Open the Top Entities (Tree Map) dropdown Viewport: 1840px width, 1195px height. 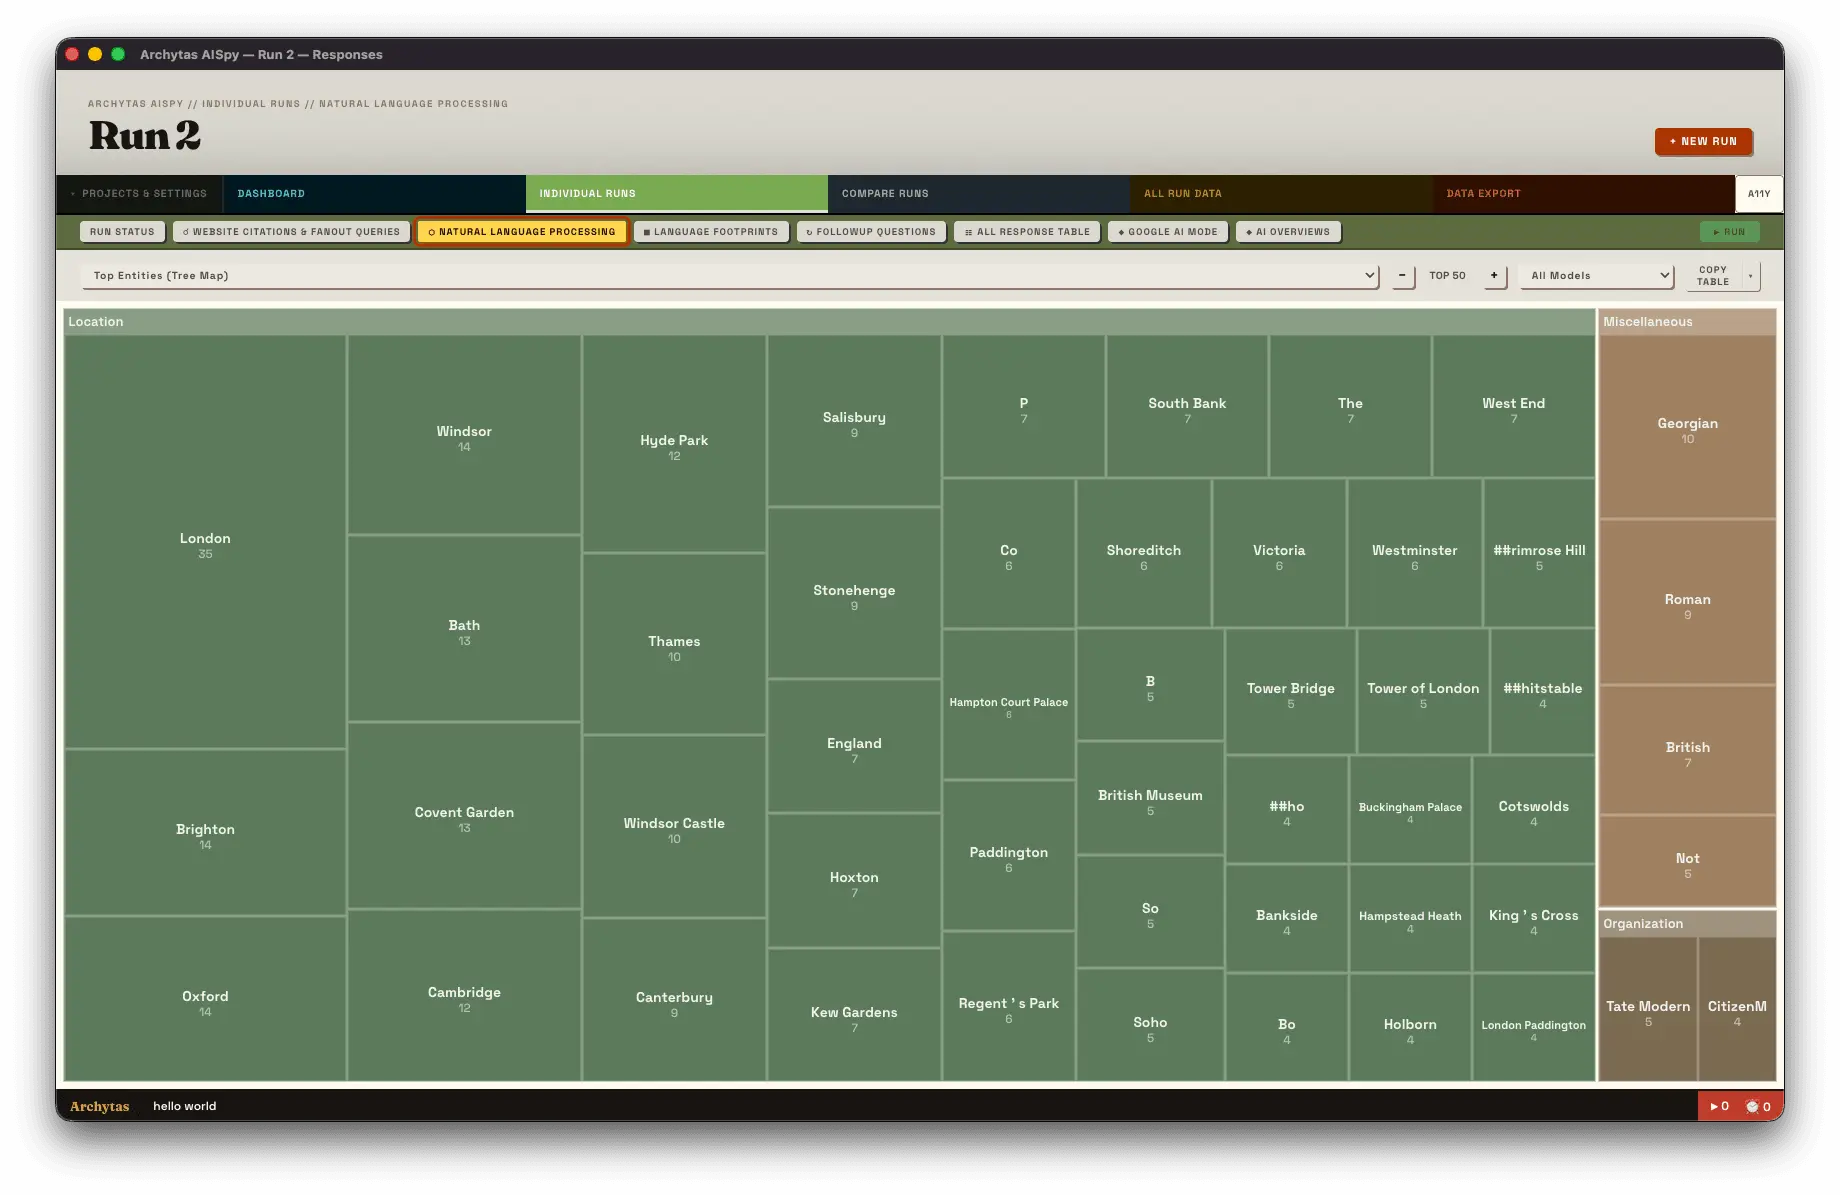click(x=730, y=276)
